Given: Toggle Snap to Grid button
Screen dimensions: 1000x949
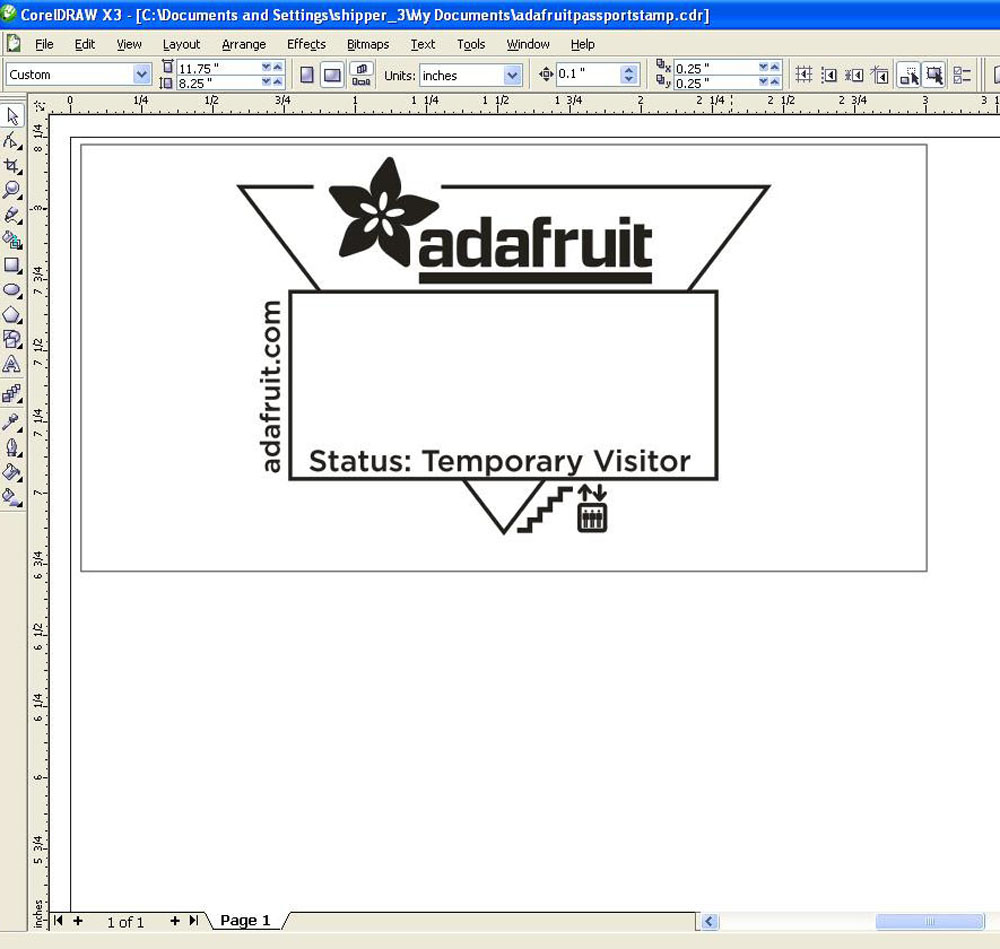Looking at the screenshot, I should [802, 75].
